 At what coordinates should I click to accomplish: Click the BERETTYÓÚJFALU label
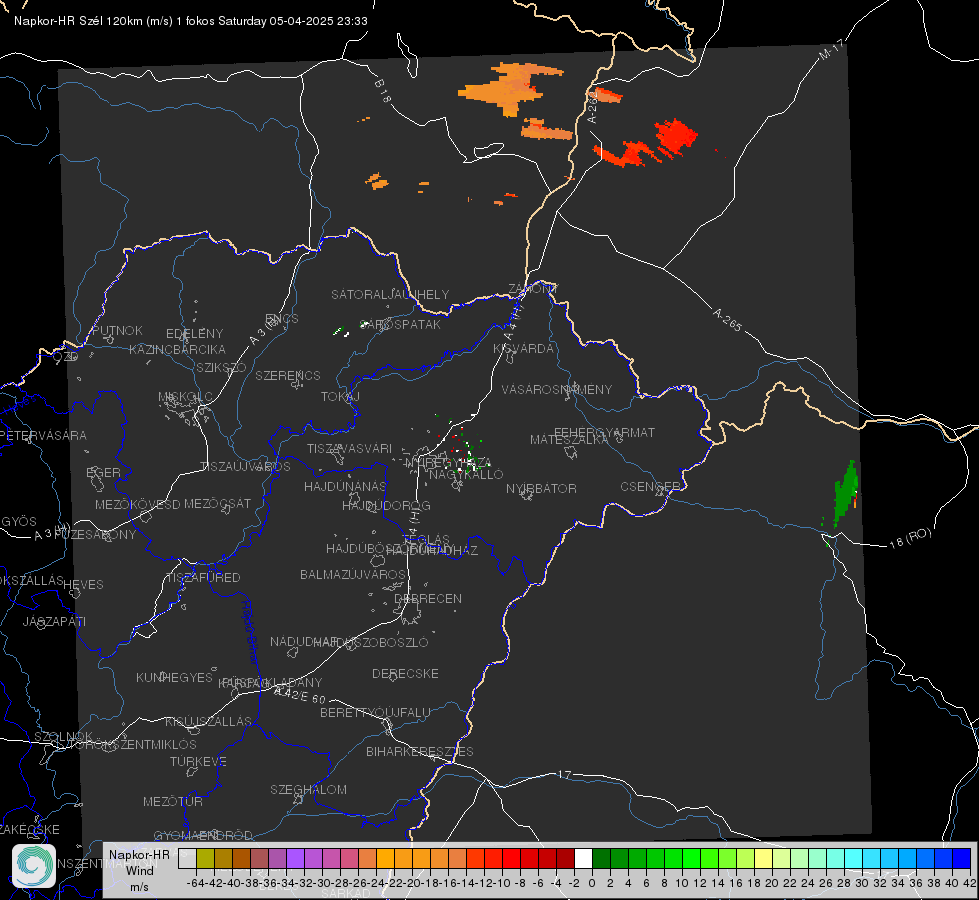pyautogui.click(x=375, y=712)
